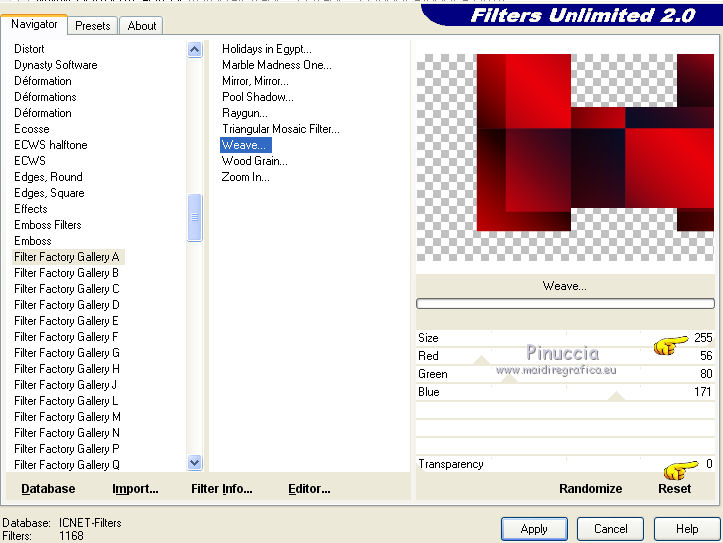Viewport: 723px width, 543px height.
Task: Choose the Zoom In filter
Action: tap(245, 177)
